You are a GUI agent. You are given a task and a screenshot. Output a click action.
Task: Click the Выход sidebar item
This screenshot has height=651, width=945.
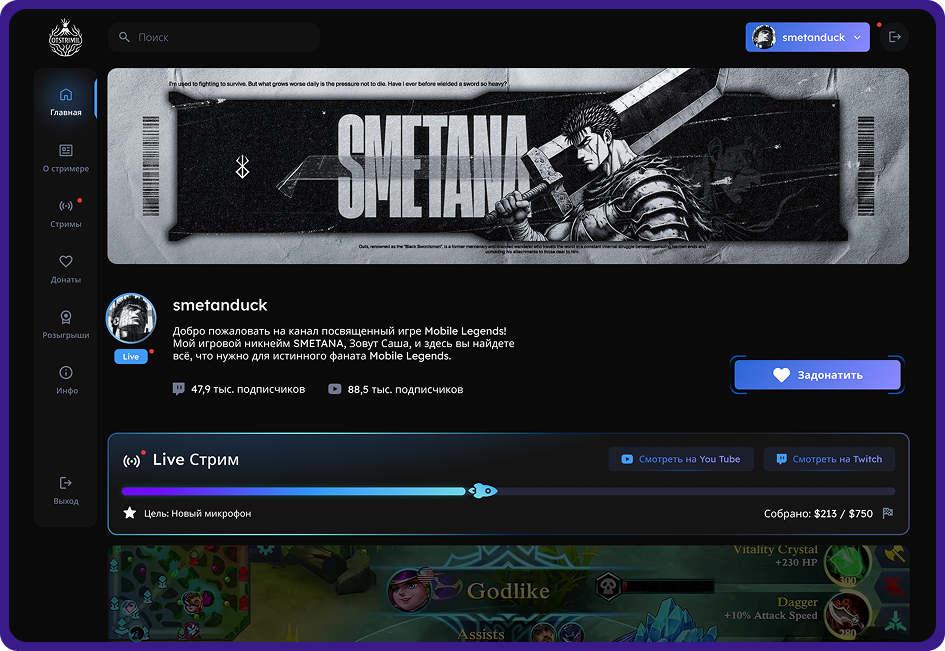[x=66, y=490]
